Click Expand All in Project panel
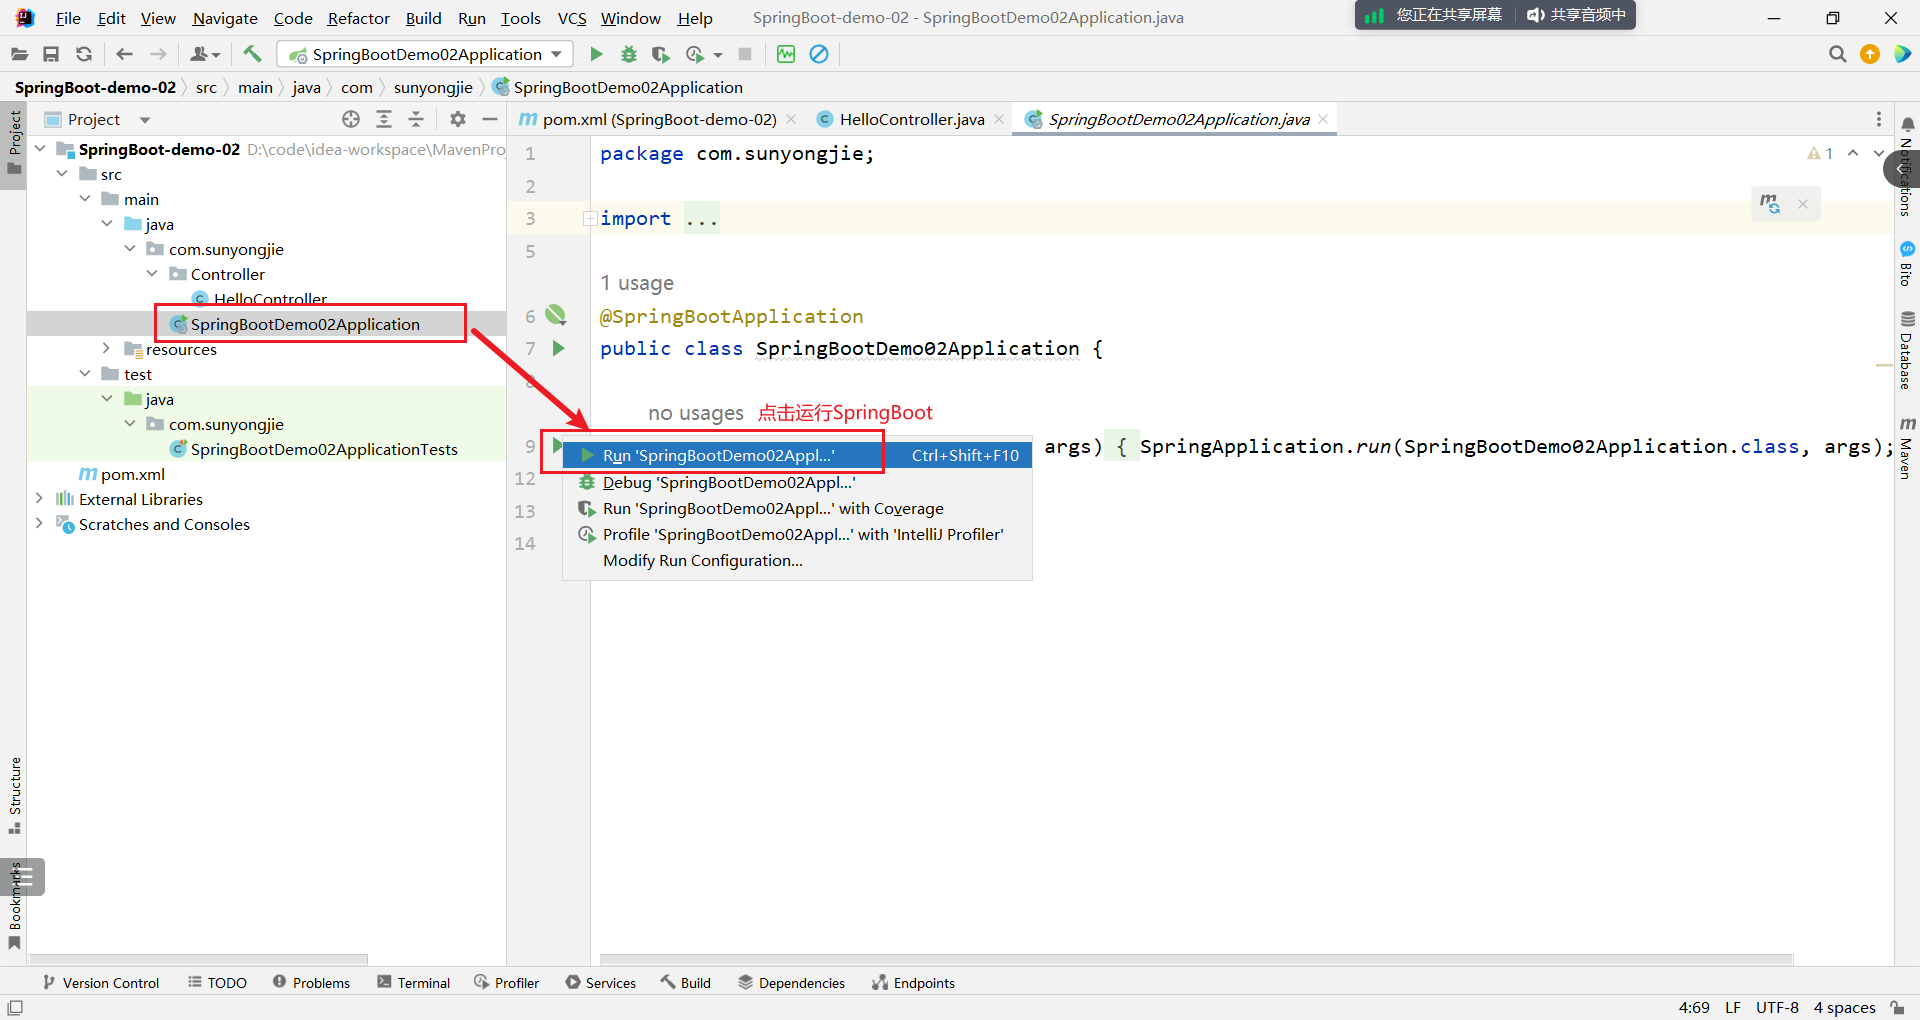 click(x=384, y=119)
